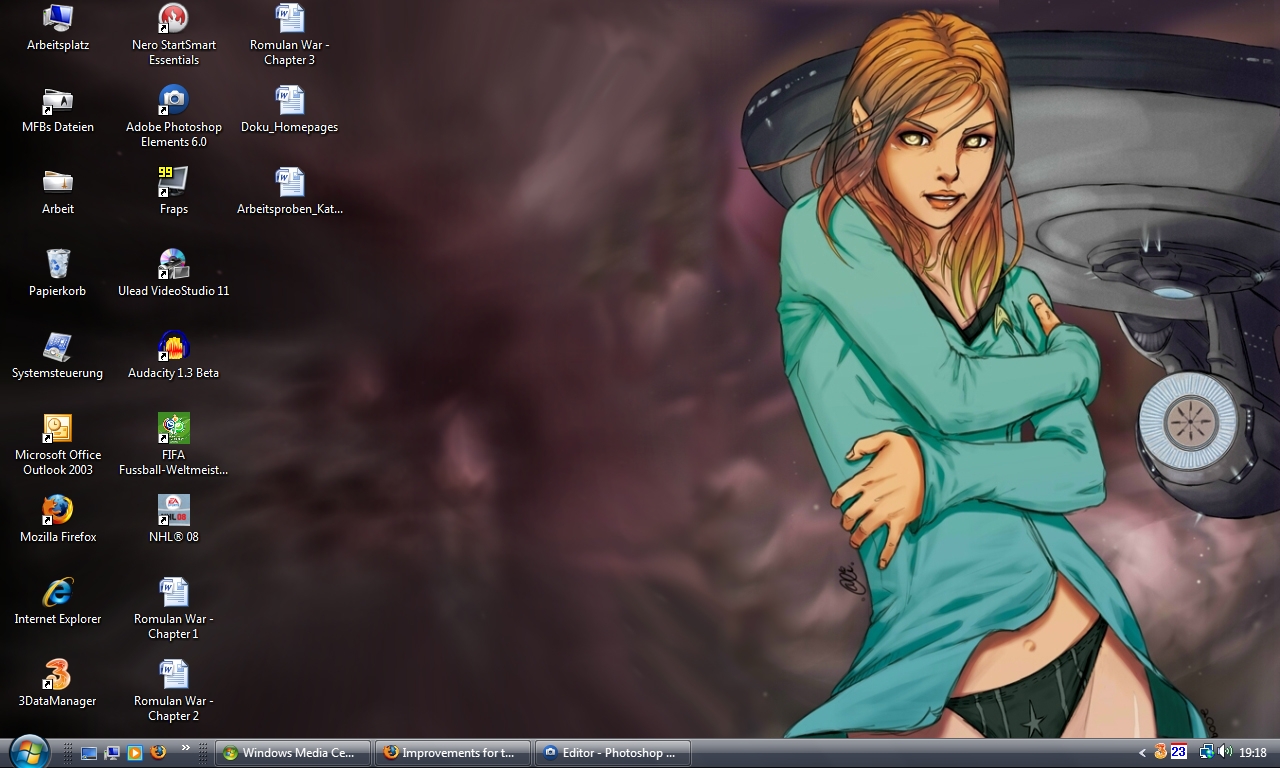Screen dimensions: 1280x768
Task: Open the volume speaker tray icon
Action: (1225, 752)
